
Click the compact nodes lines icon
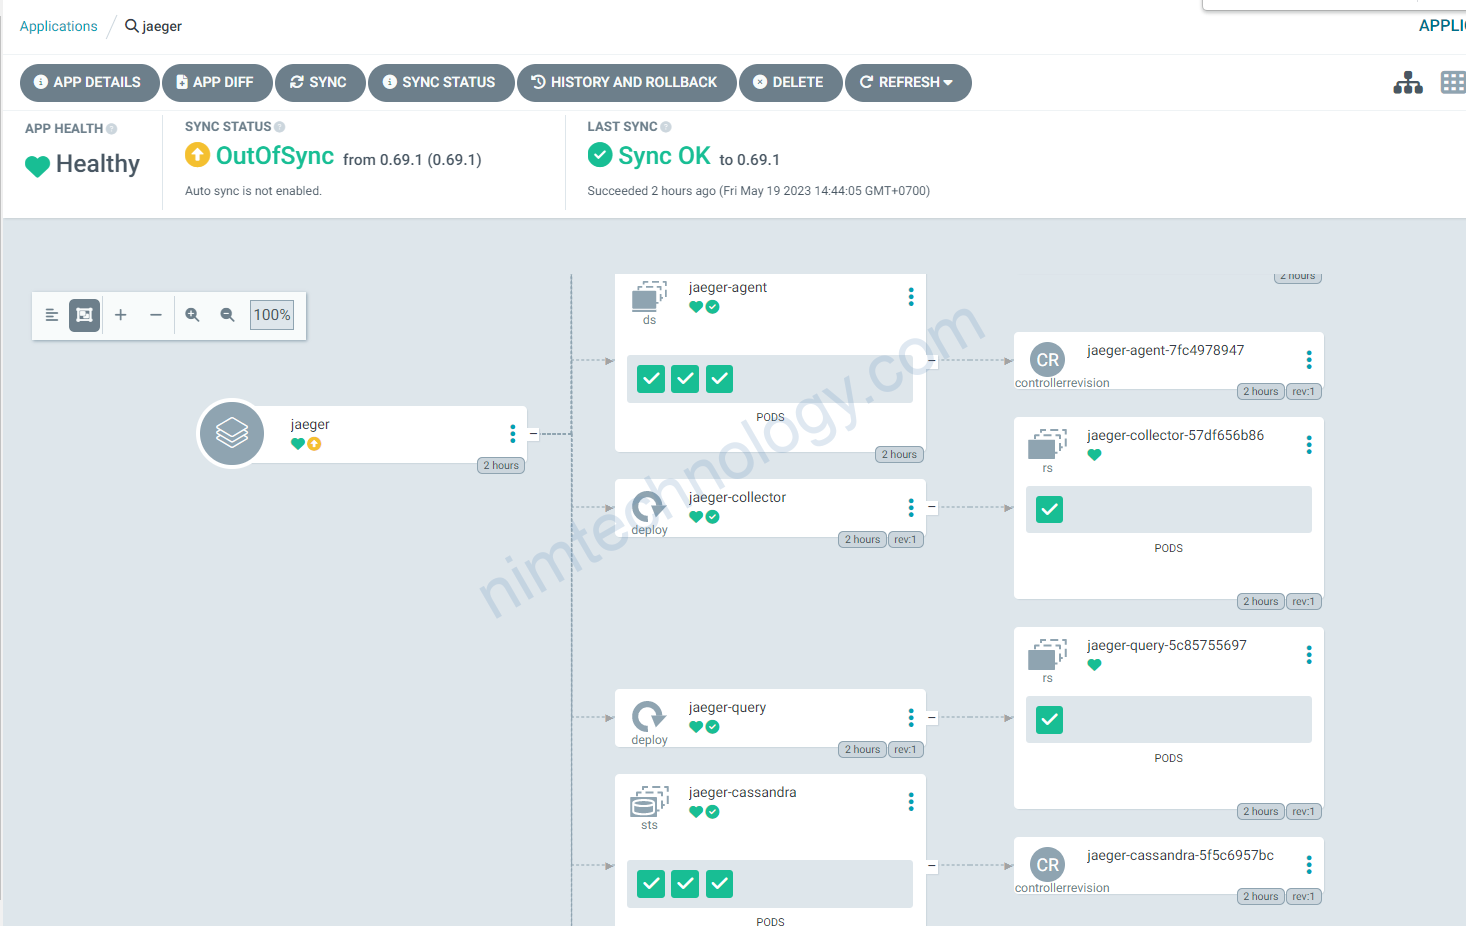(52, 315)
